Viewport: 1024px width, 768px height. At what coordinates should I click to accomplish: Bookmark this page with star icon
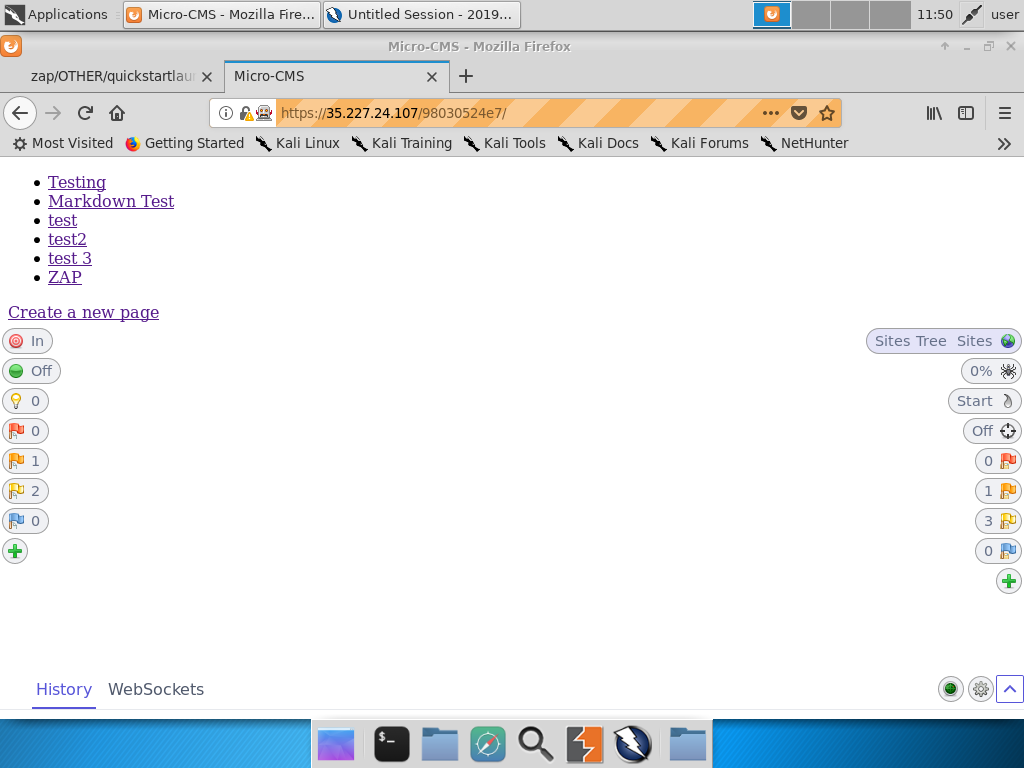pyautogui.click(x=827, y=113)
